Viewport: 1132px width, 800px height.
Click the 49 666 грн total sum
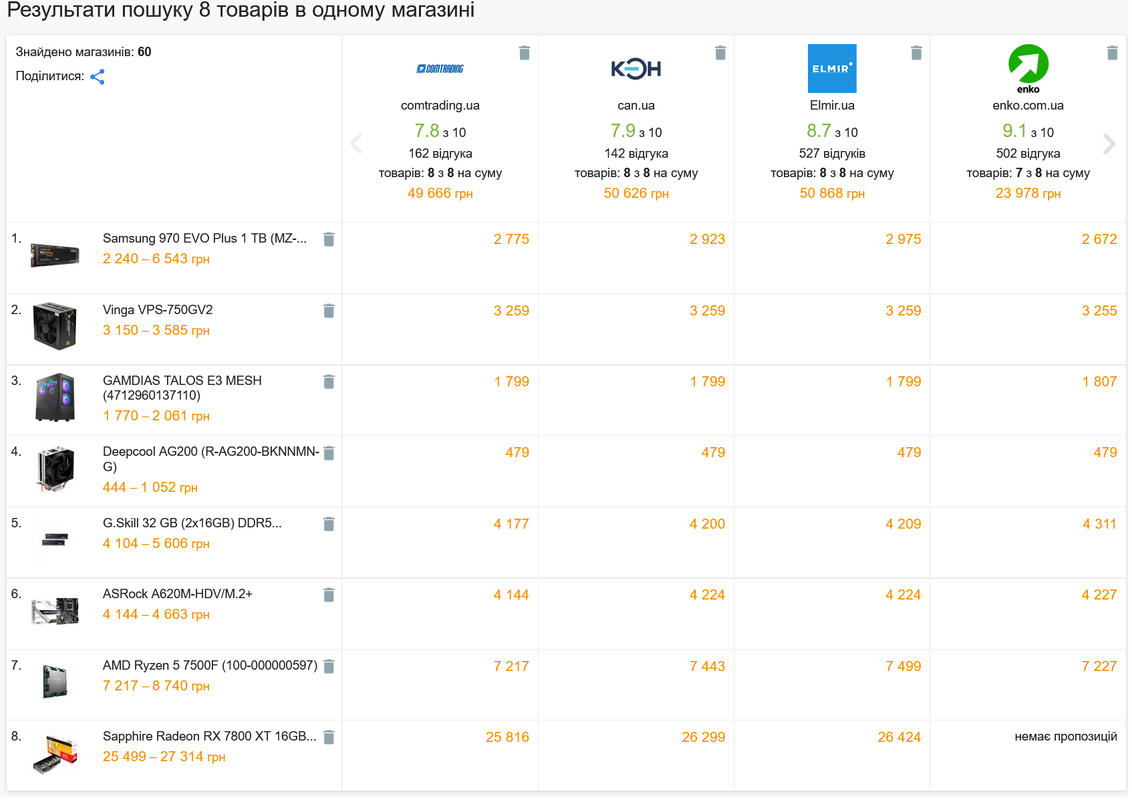441,194
